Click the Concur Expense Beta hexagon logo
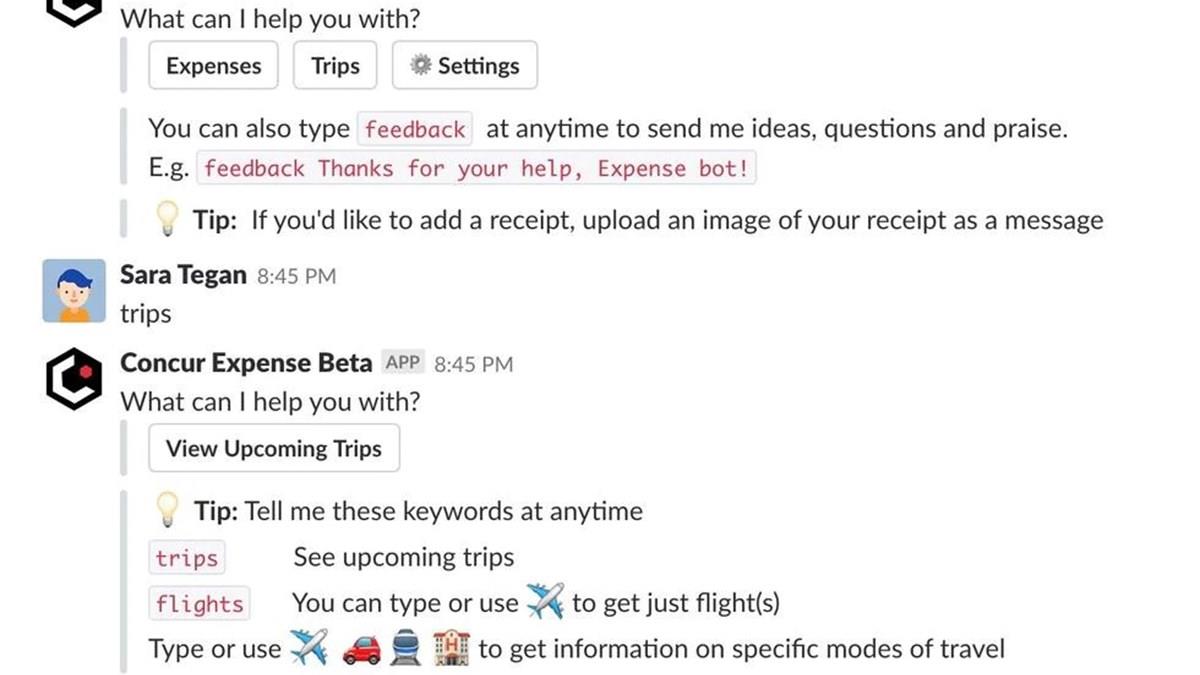Viewport: 1200px width, 675px height. (x=74, y=379)
